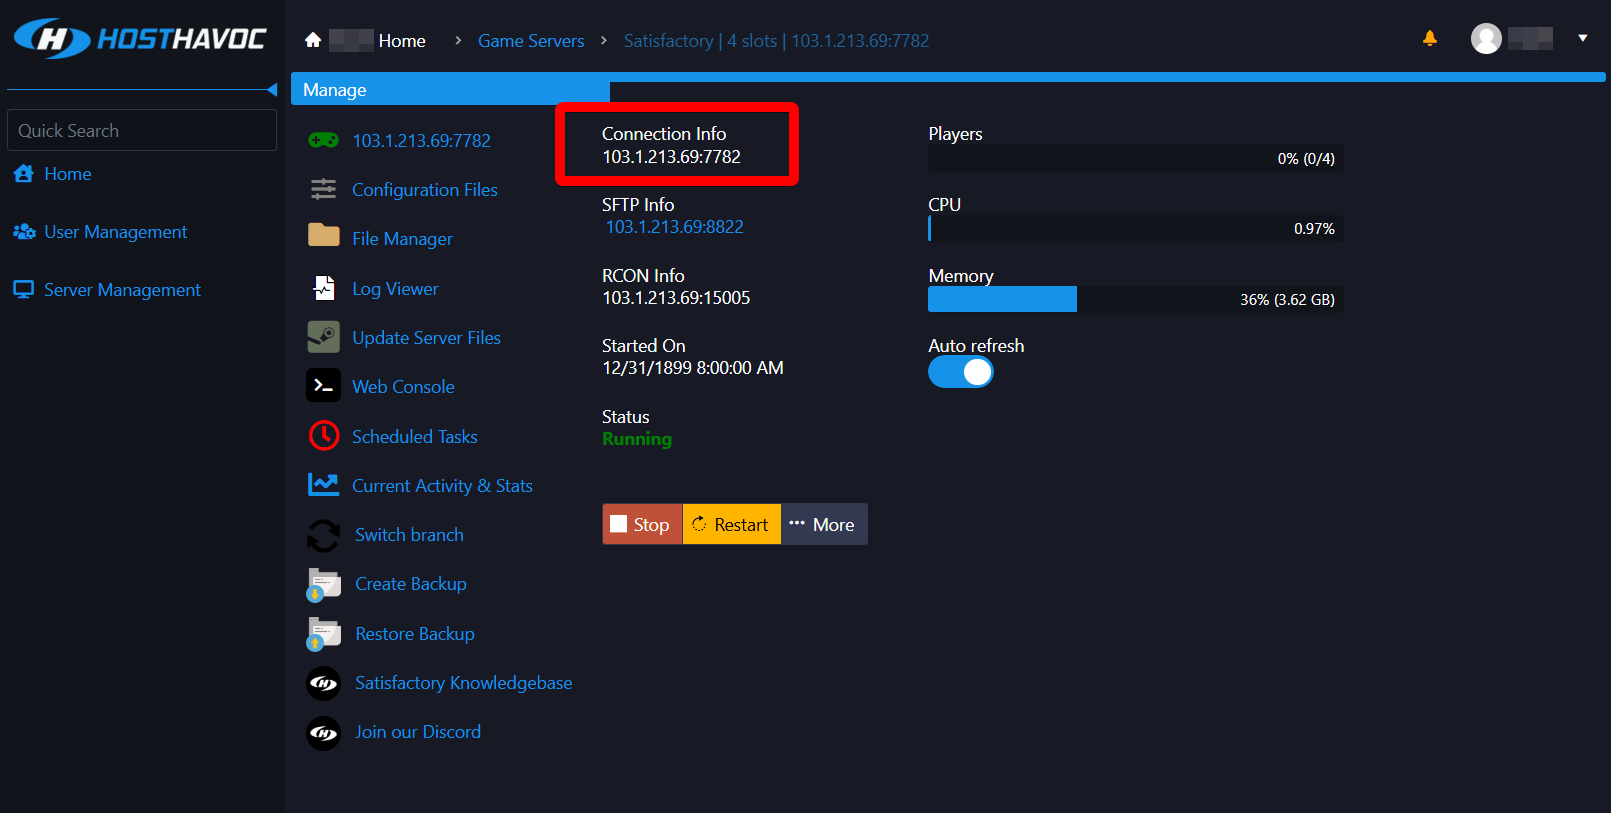Image resolution: width=1611 pixels, height=813 pixels.
Task: Click the Satisfactory Knowledgebase logo icon
Action: (x=323, y=683)
